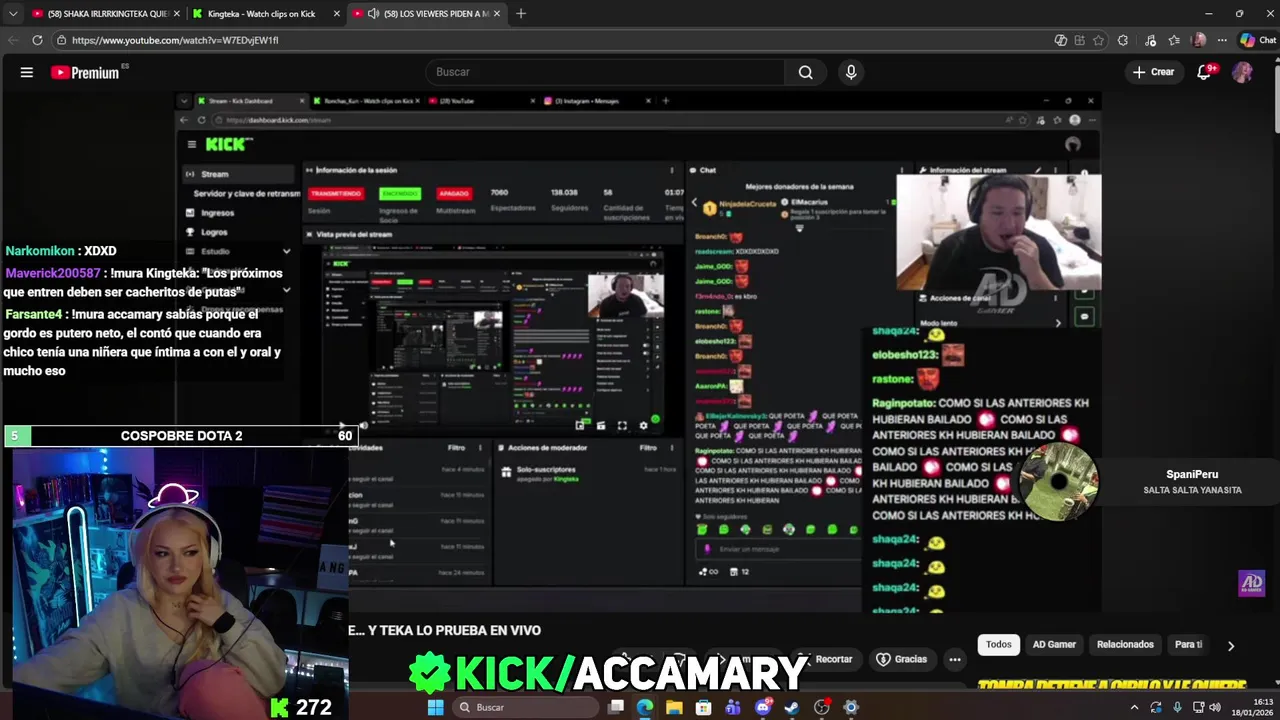Open the Copilot Chat sidebar
This screenshot has width=1280, height=720.
click(1258, 40)
